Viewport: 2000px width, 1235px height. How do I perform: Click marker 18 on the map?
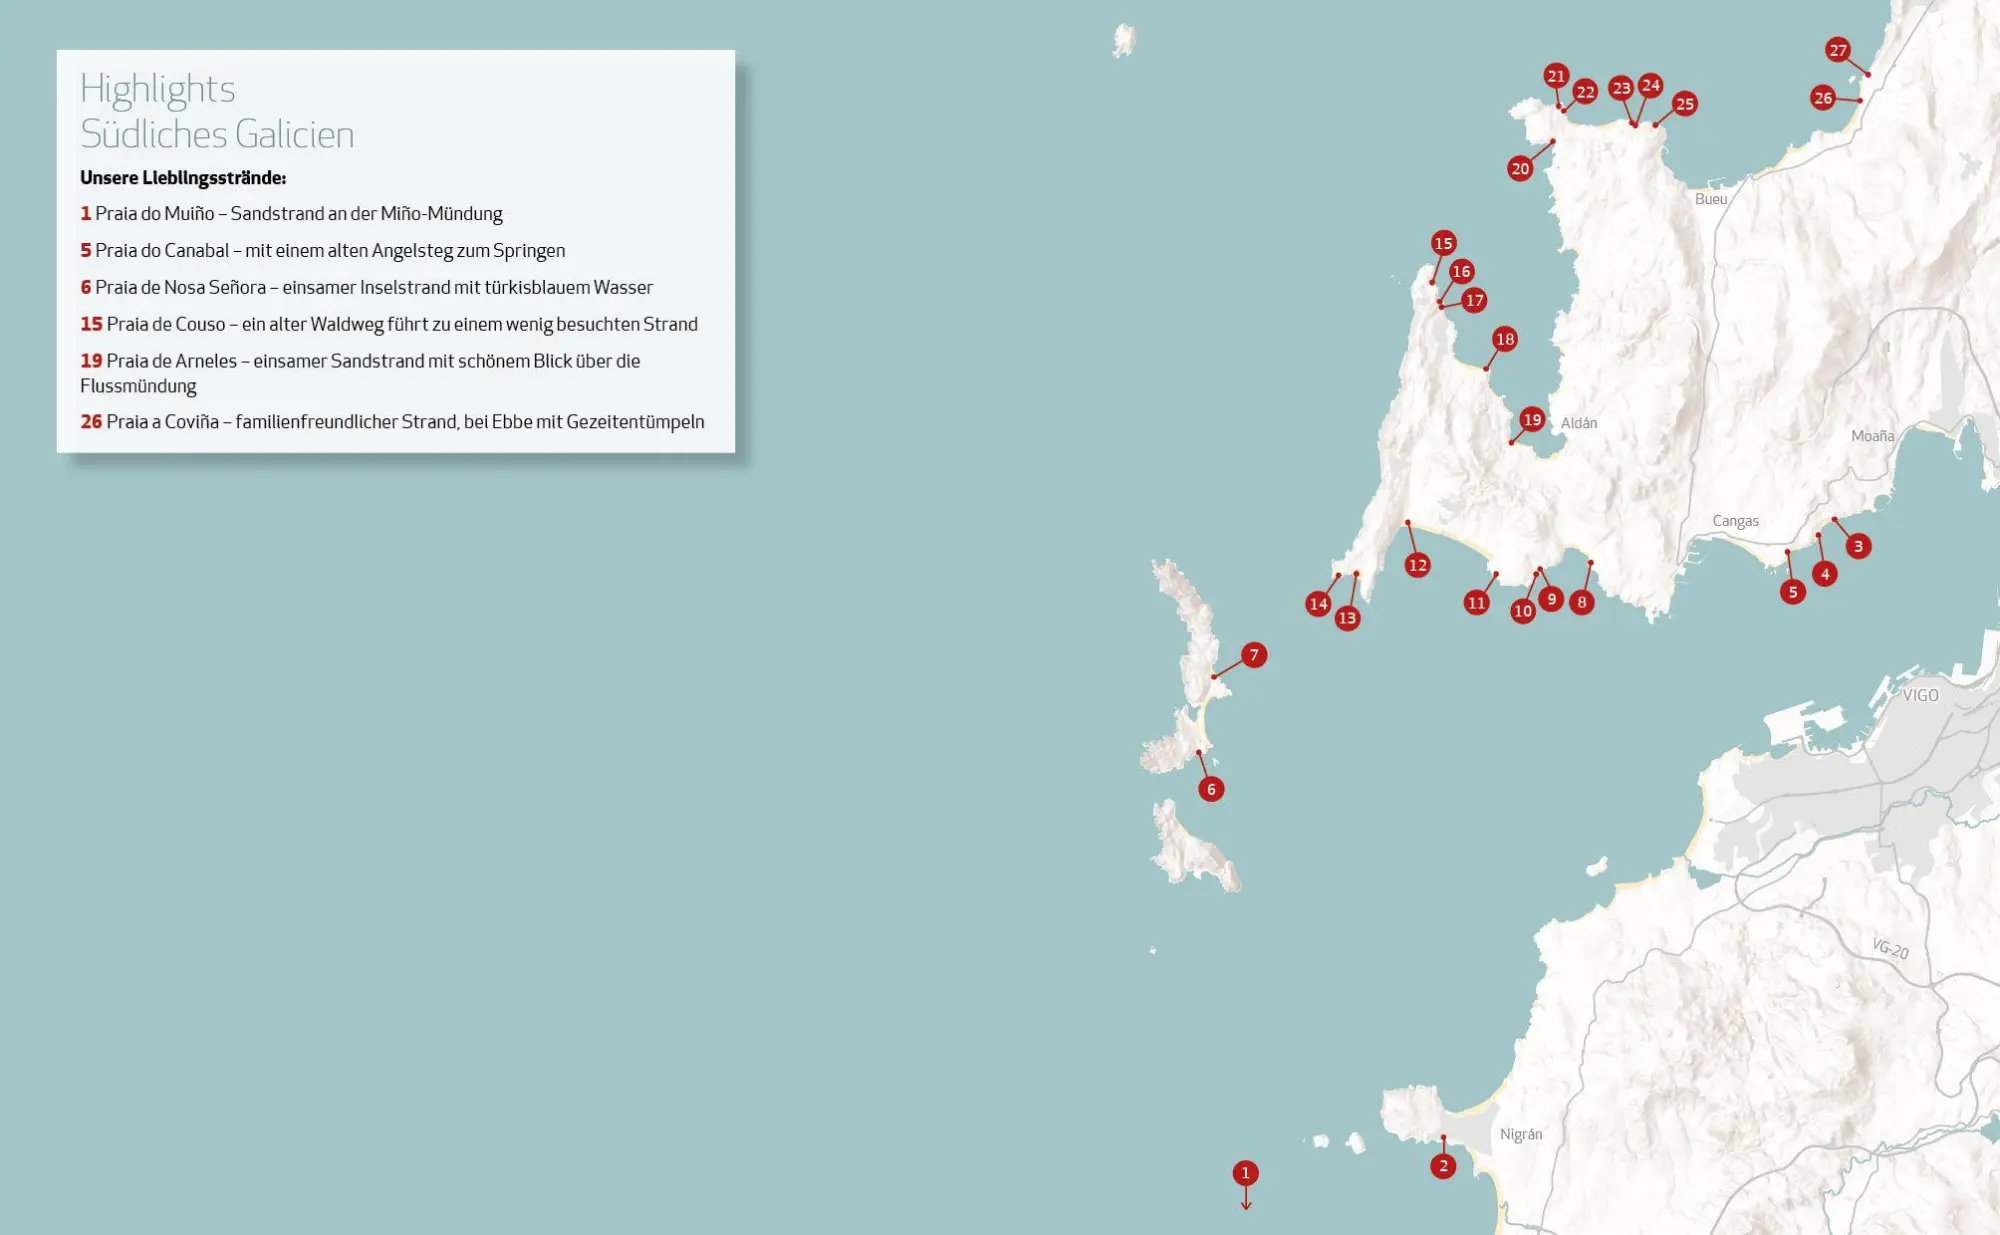pos(1504,339)
